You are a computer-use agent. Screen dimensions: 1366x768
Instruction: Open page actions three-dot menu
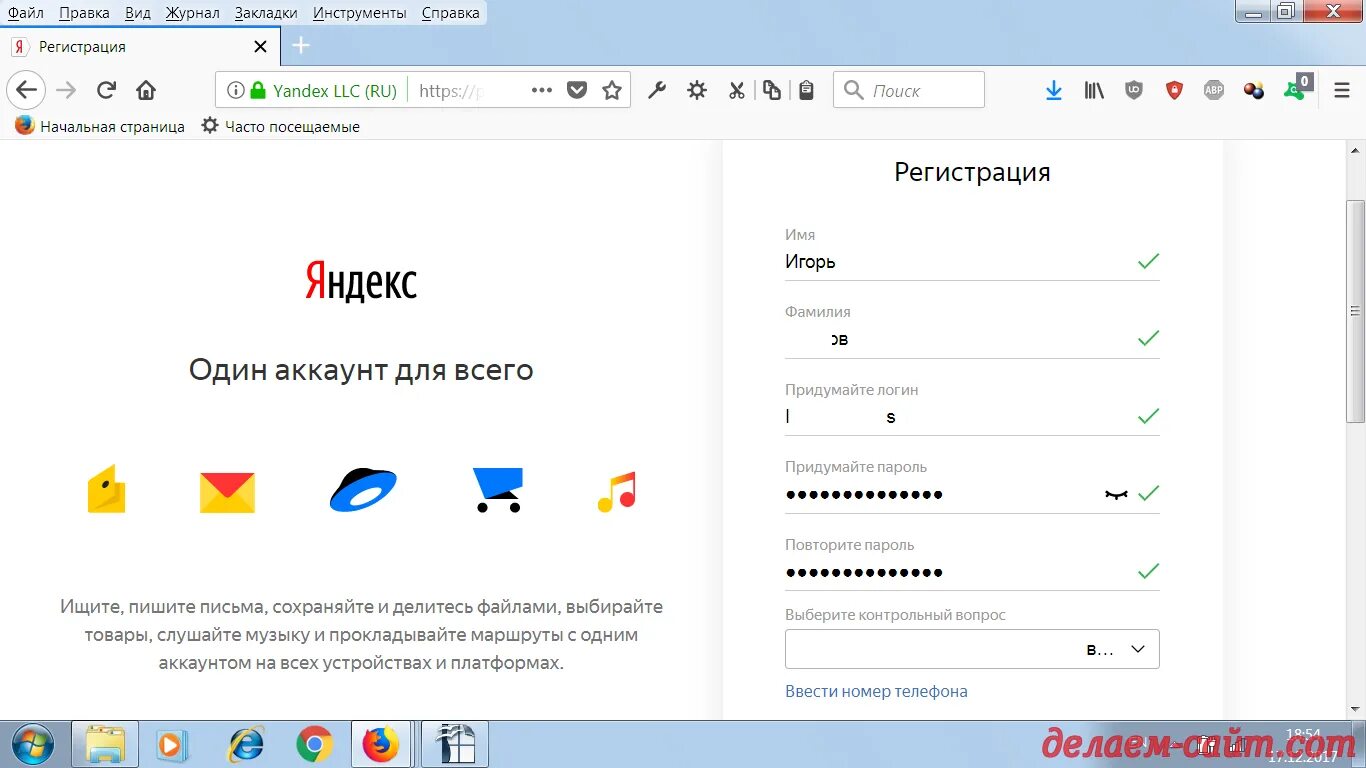click(542, 90)
